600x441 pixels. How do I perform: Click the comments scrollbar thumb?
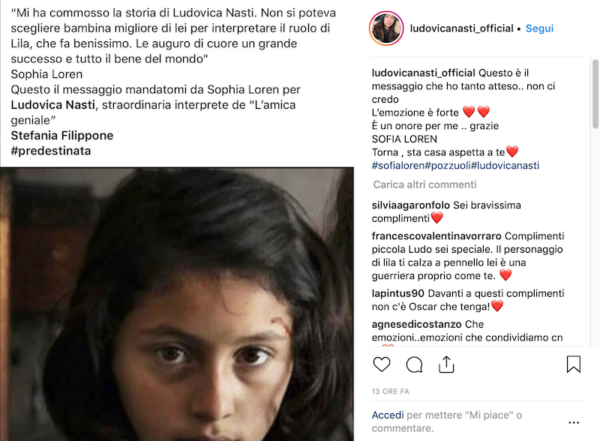click(x=595, y=94)
